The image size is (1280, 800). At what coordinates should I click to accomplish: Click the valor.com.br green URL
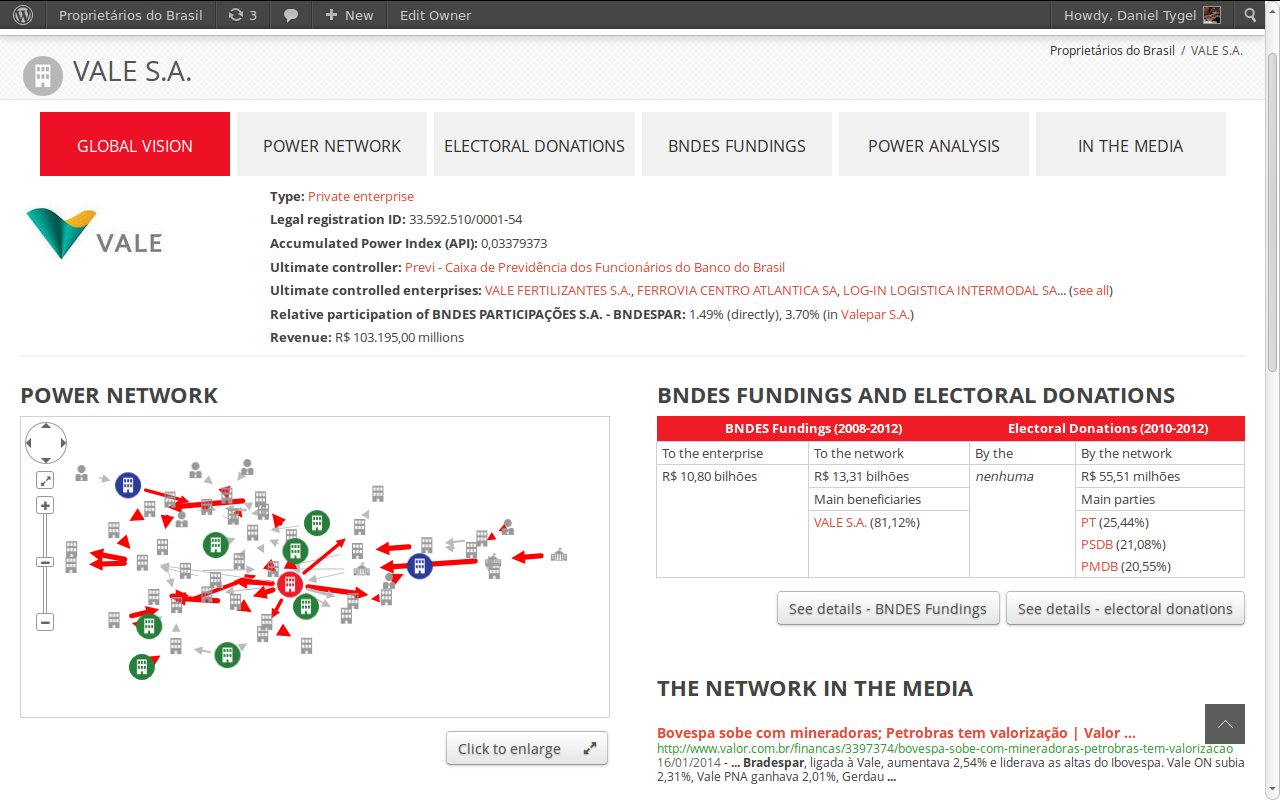(x=945, y=749)
